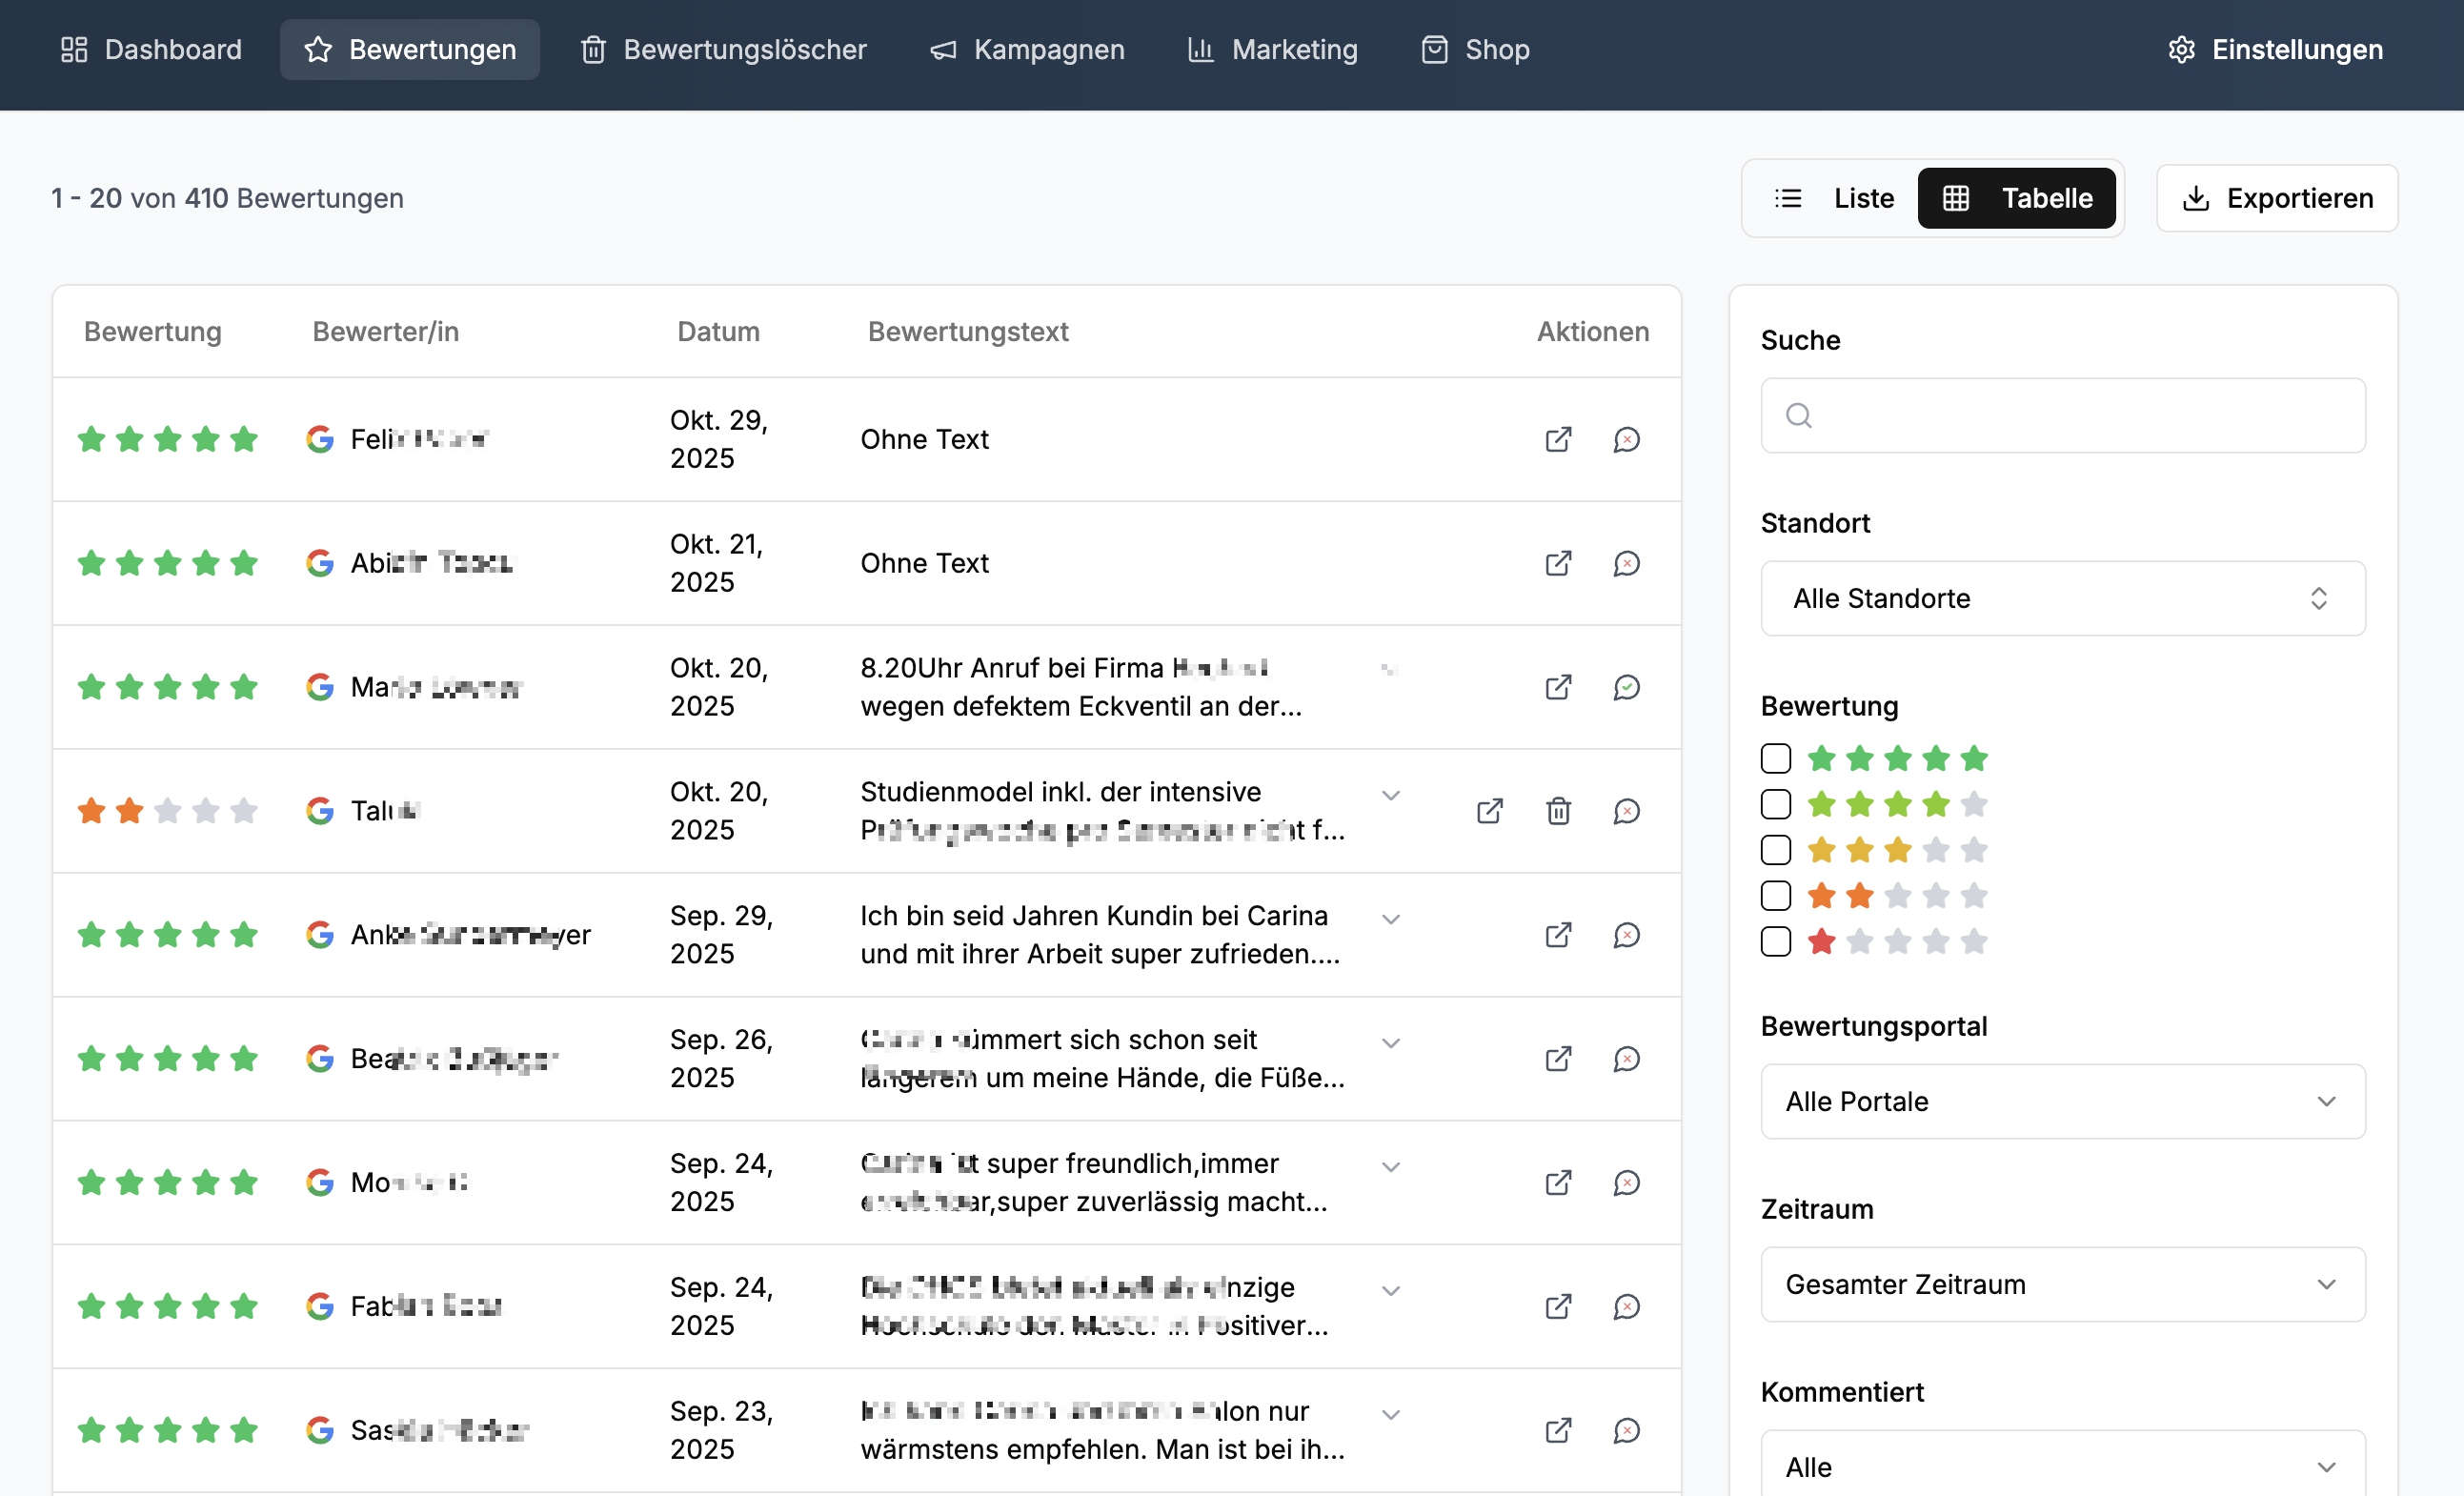Open the Alle Standorte dropdown
The height and width of the screenshot is (1496, 2464).
pos(2062,598)
